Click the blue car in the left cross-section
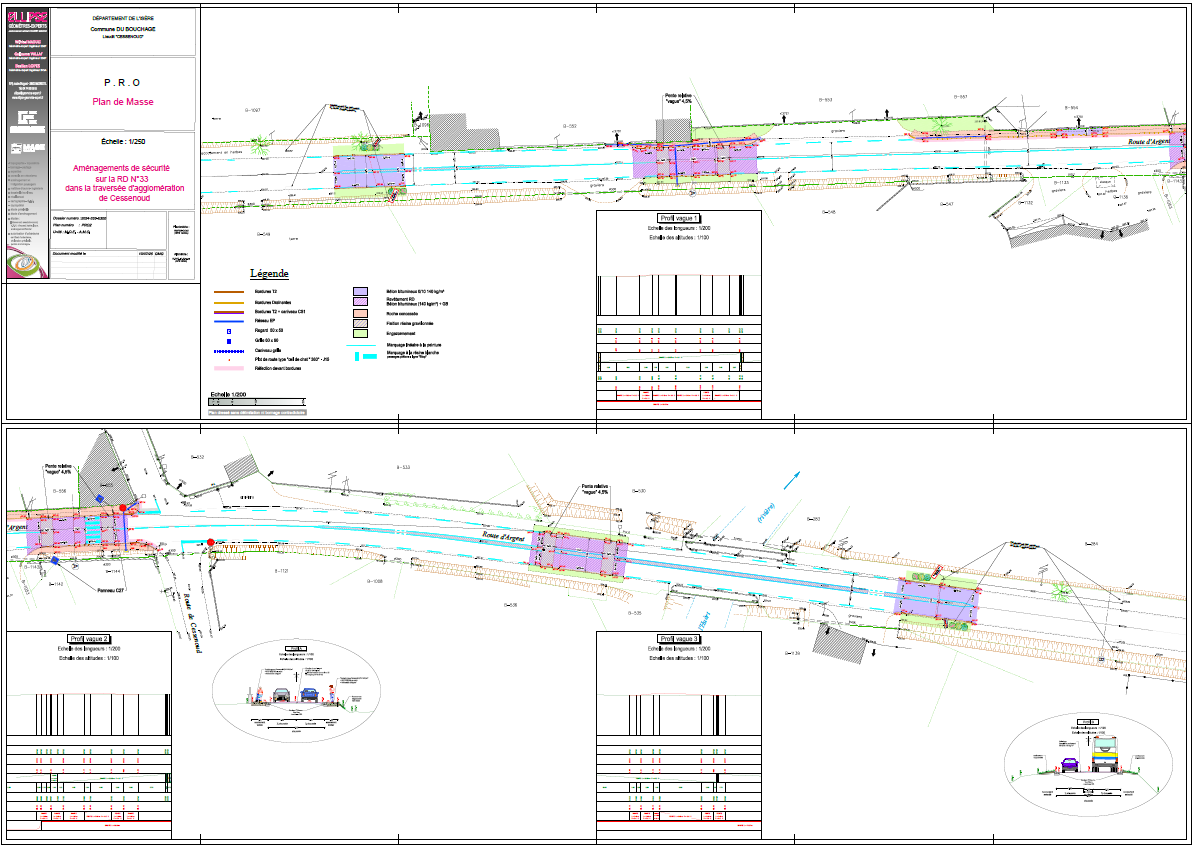The width and height of the screenshot is (1192, 849). point(310,693)
